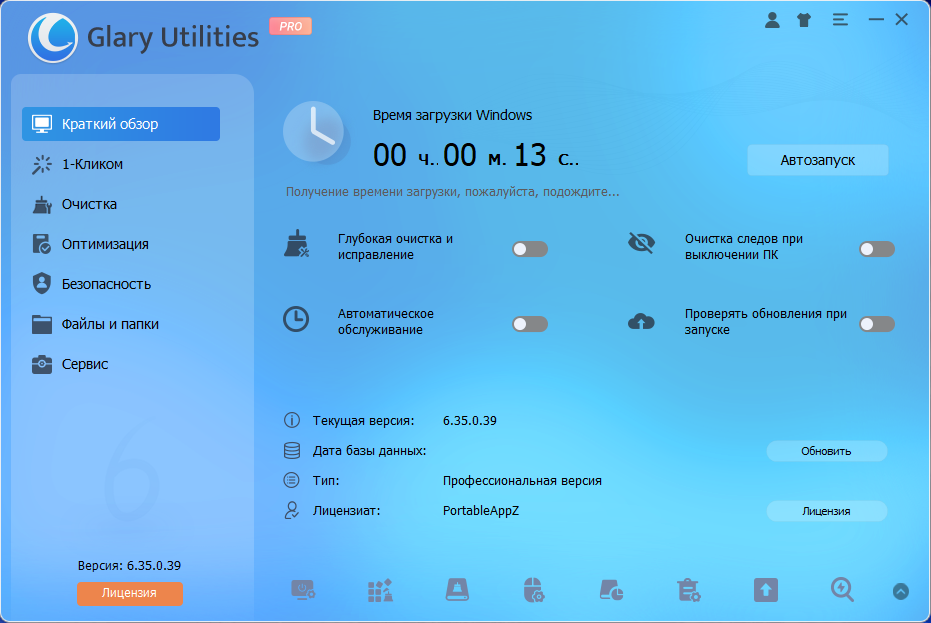Open the hamburger menu in title bar
This screenshot has height=623, width=931.
(x=838, y=19)
